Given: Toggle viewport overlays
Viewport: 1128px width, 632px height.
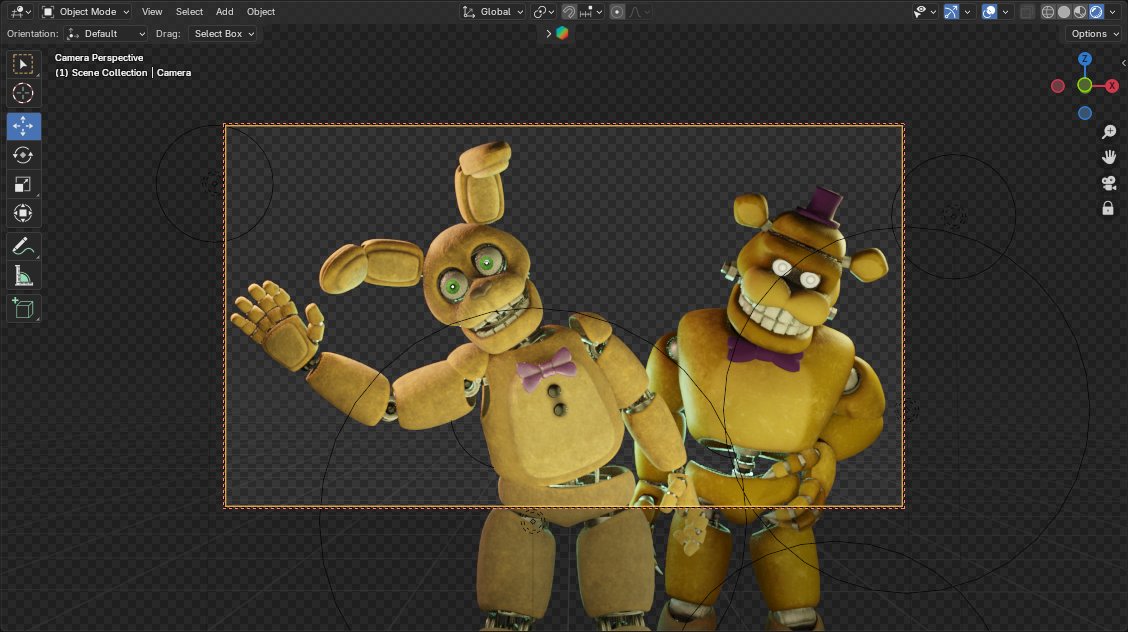Looking at the screenshot, I should tap(989, 12).
